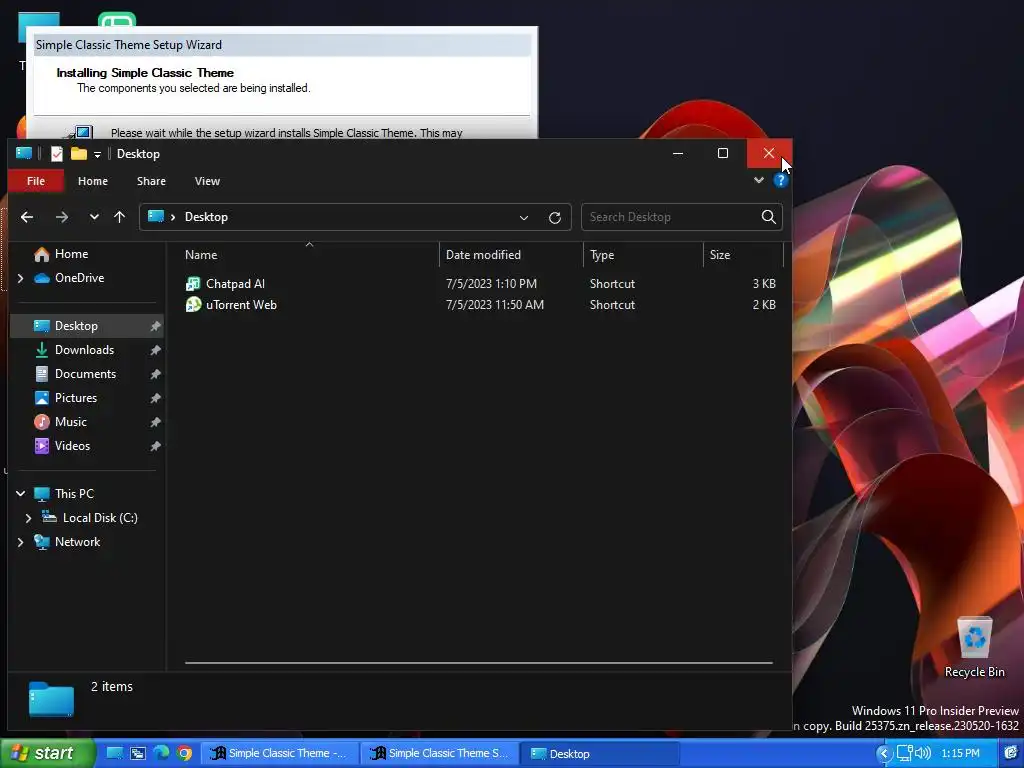The width and height of the screenshot is (1024, 768).
Task: Refresh the Desktop folder view
Action: pos(554,217)
